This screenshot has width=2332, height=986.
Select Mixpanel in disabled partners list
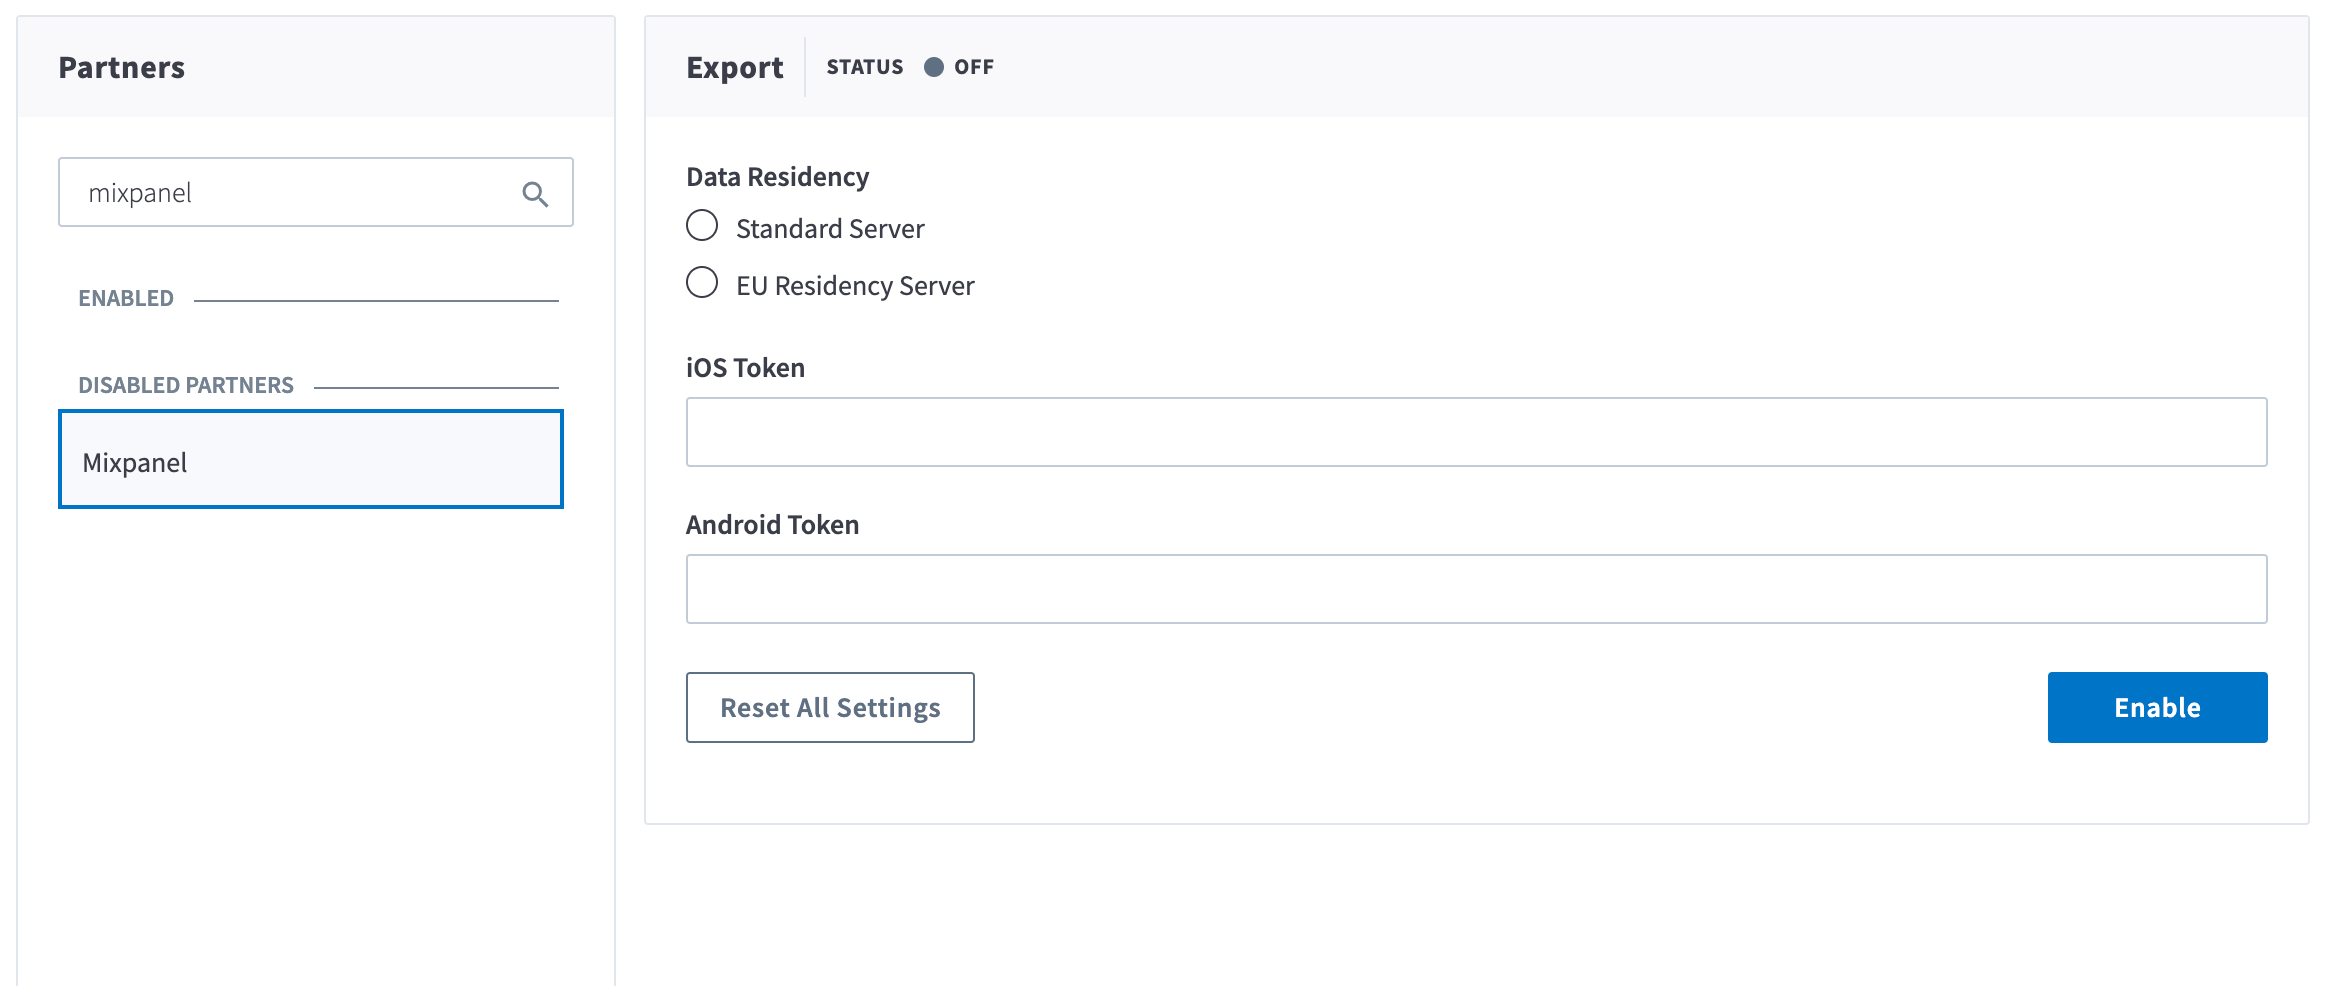coord(311,459)
